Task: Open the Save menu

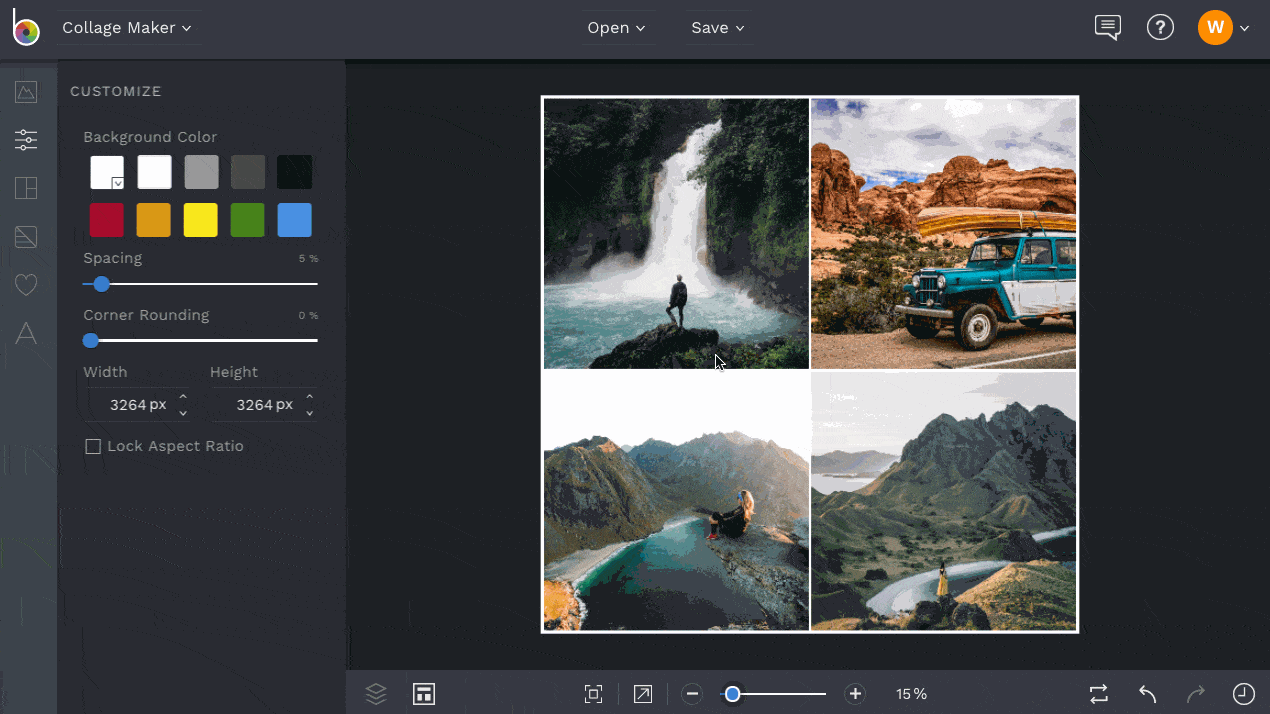Action: [x=718, y=28]
